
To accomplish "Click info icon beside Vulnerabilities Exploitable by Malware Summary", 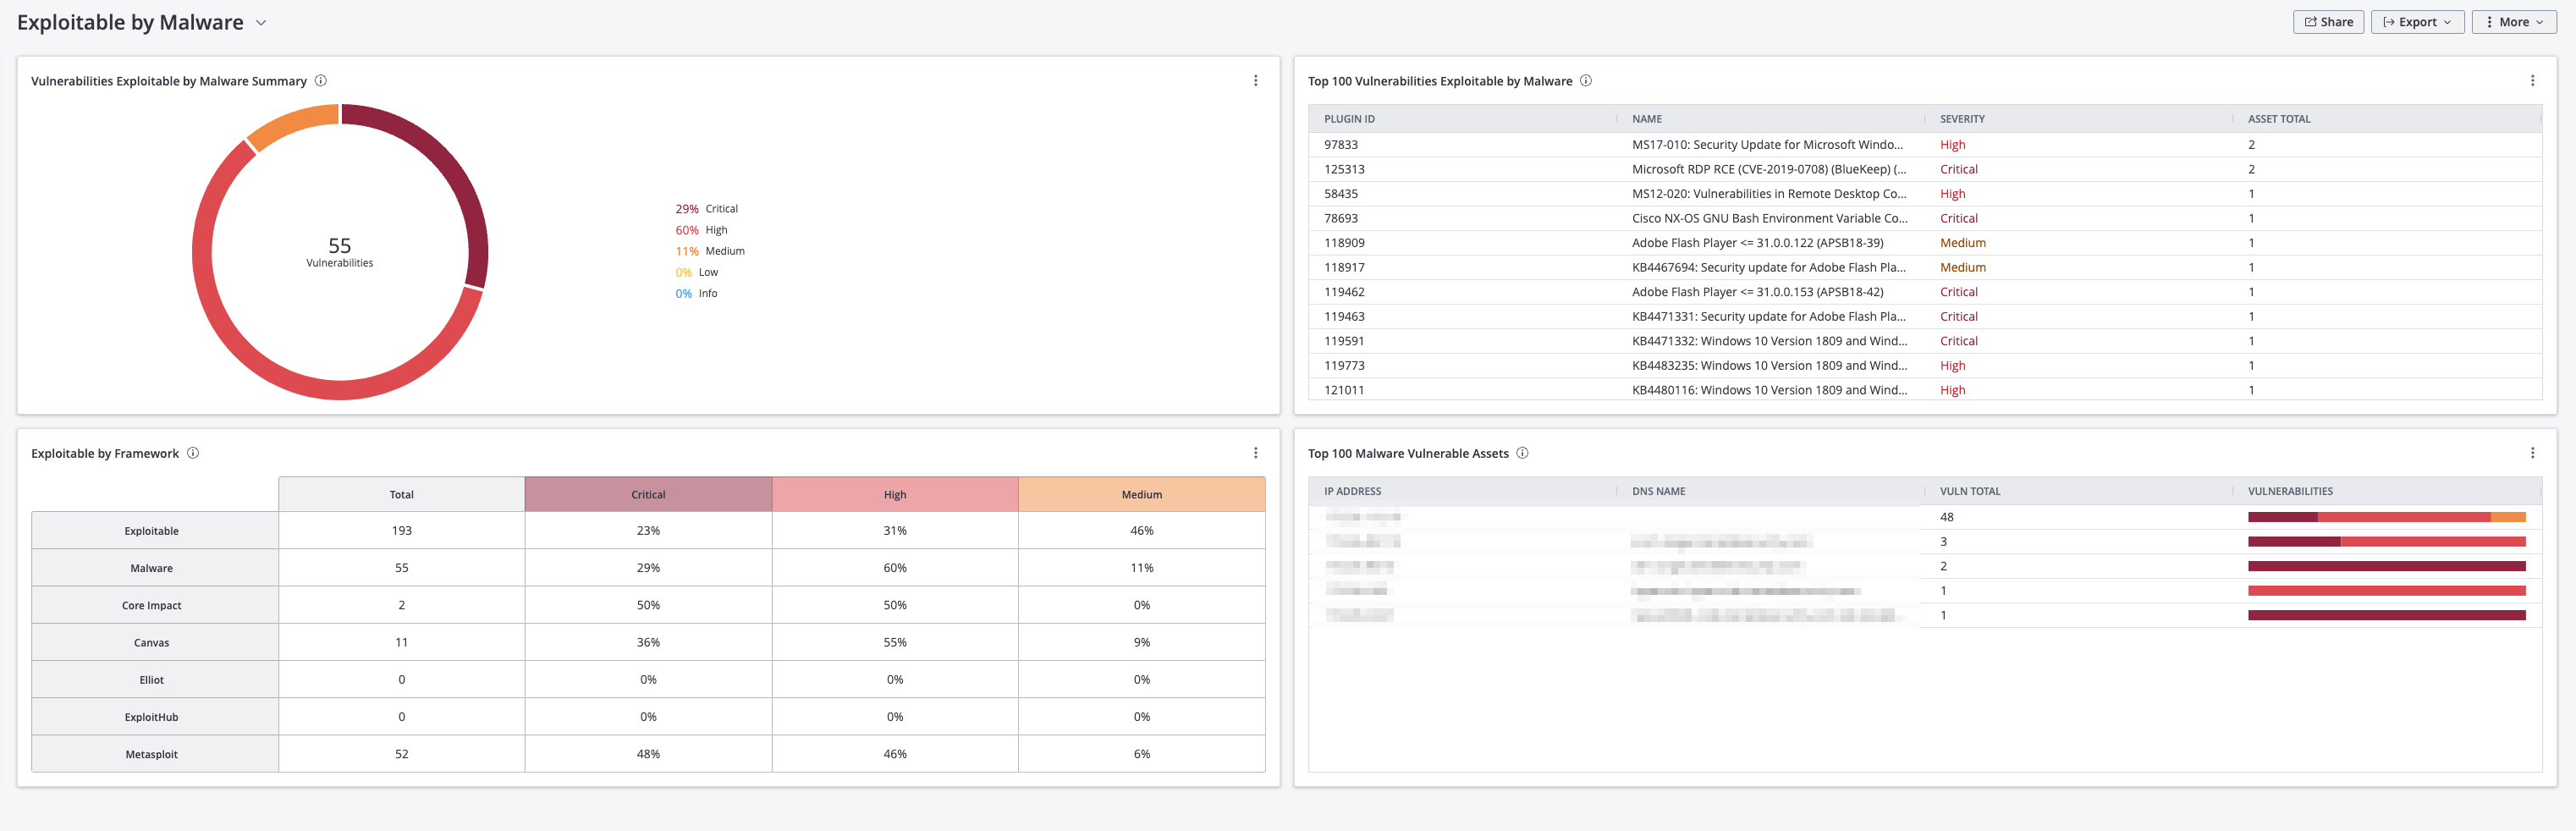I will click(321, 81).
